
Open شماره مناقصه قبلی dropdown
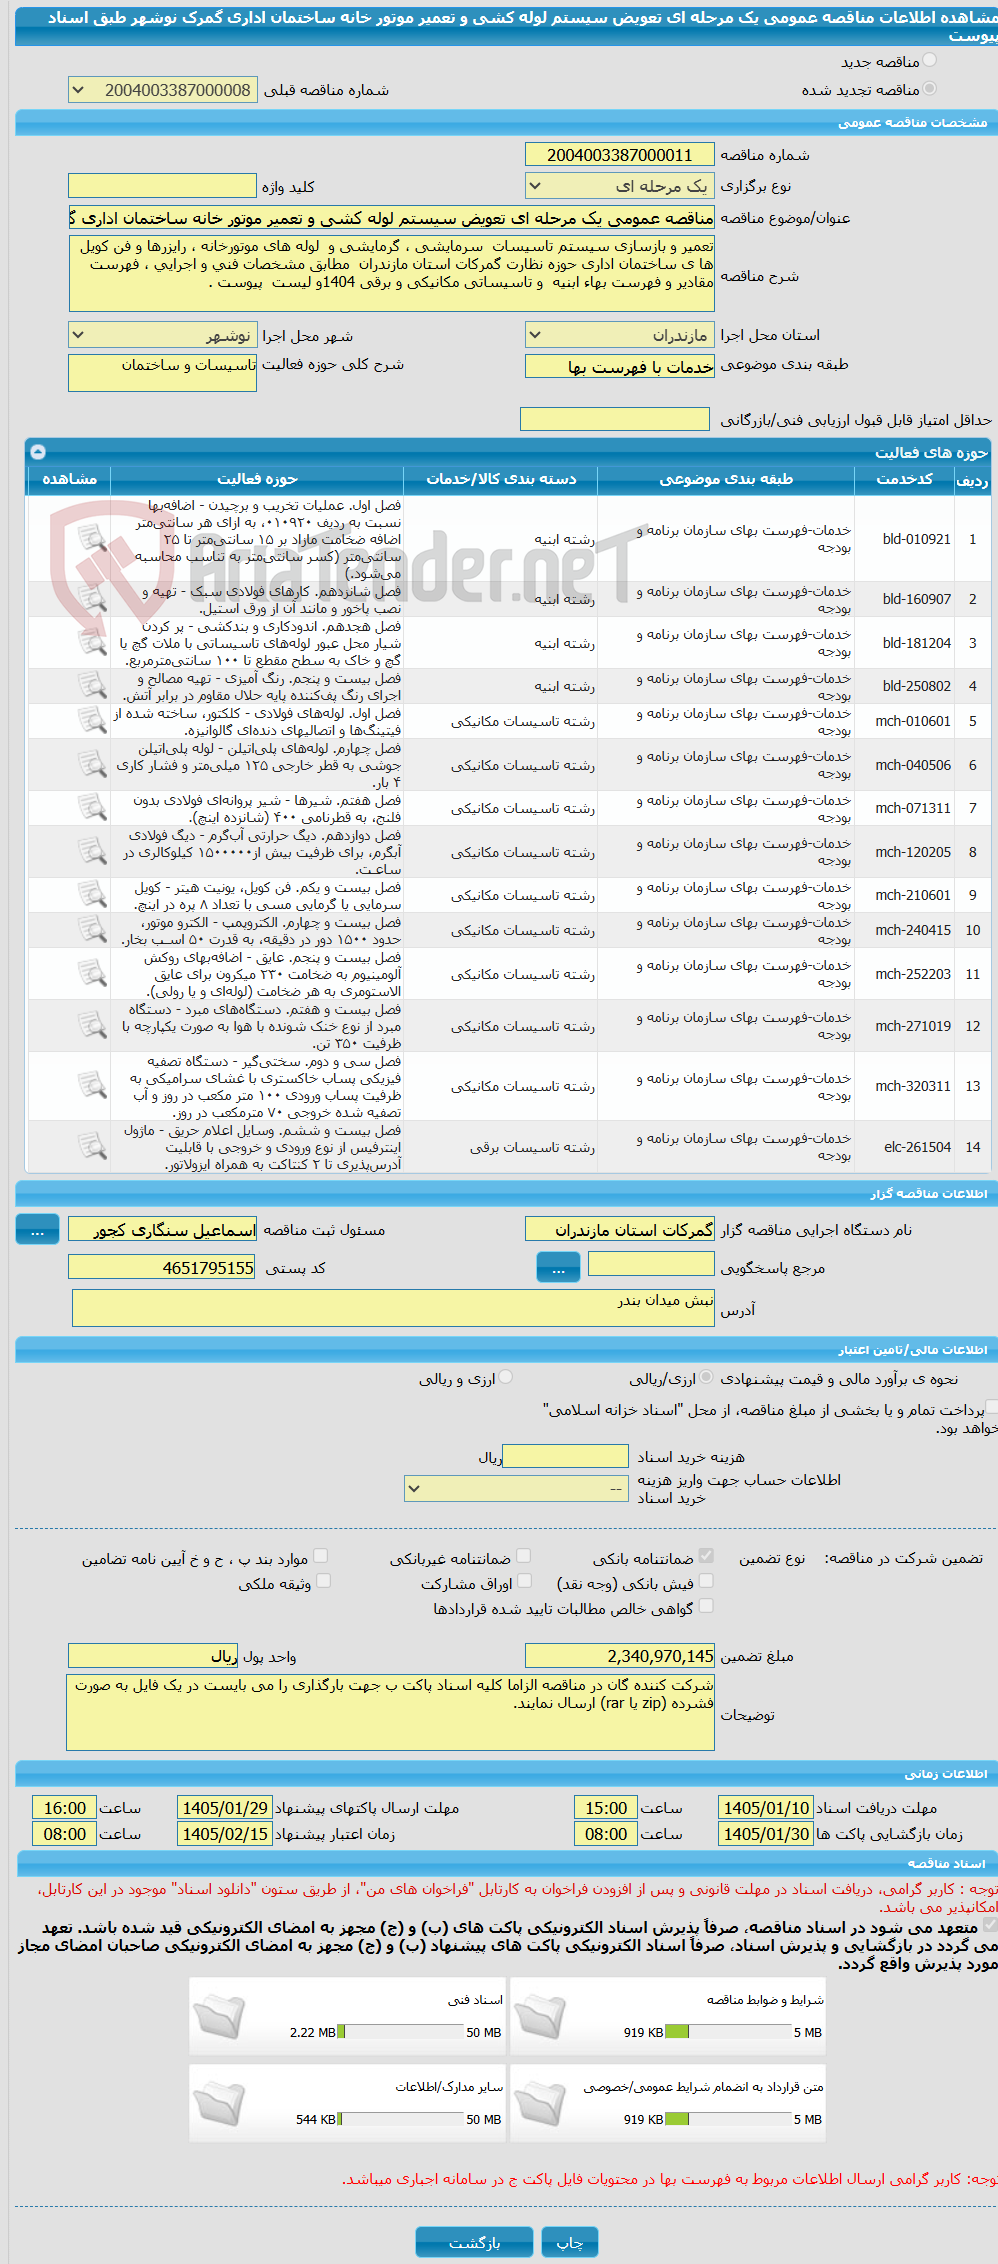pyautogui.click(x=162, y=90)
